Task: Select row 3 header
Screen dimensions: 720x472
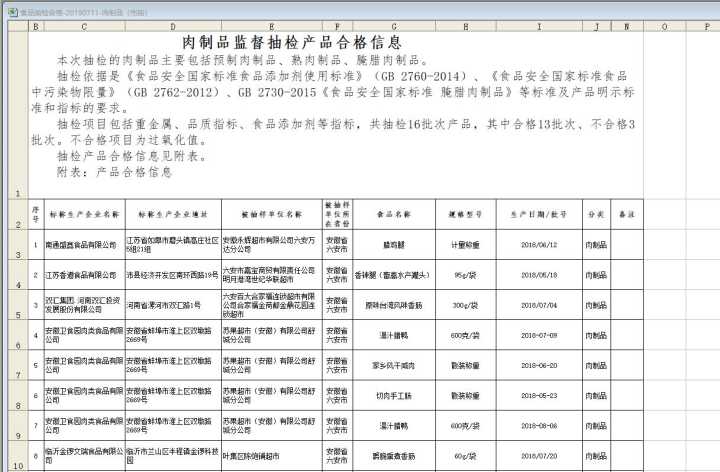Action: coord(18,245)
